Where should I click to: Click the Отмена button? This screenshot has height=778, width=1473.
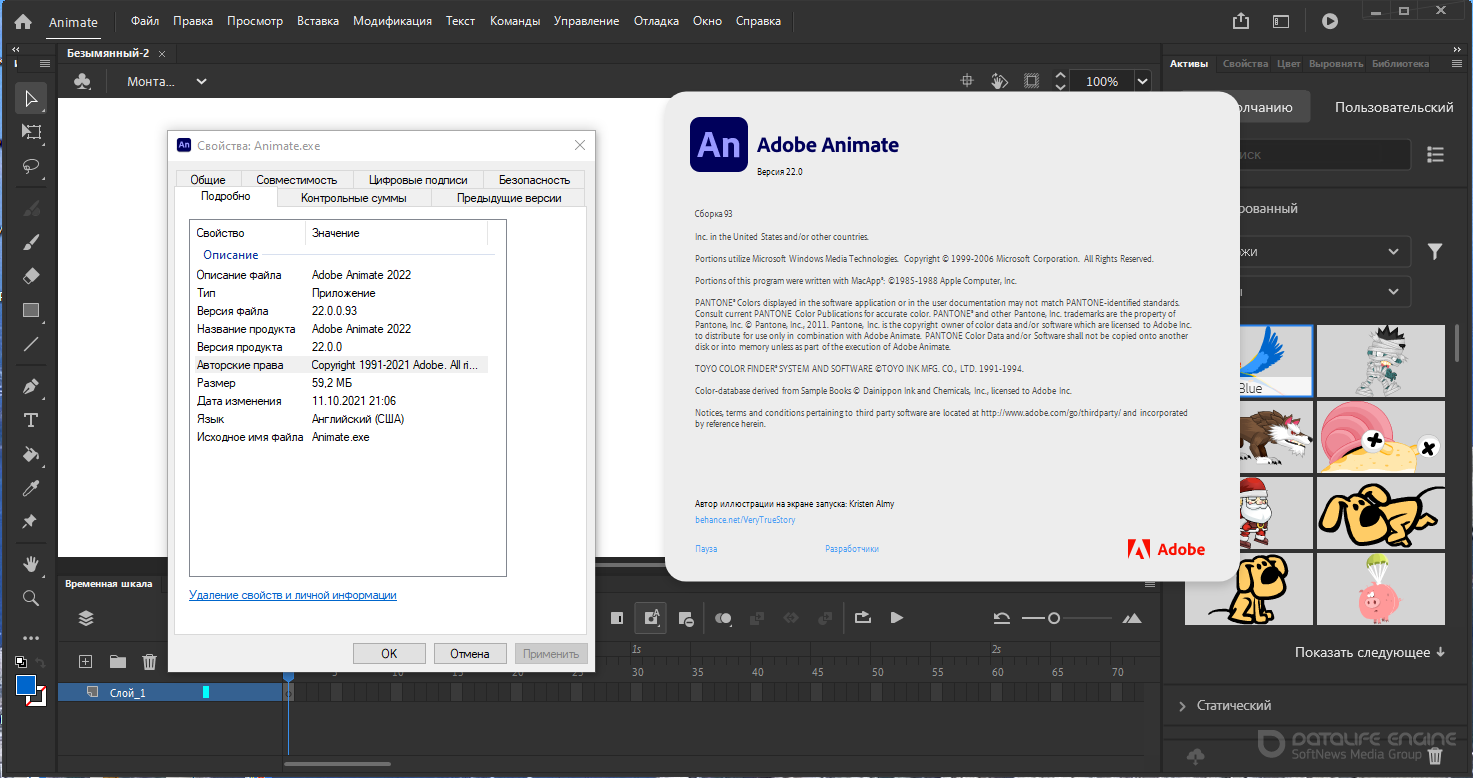[470, 654]
